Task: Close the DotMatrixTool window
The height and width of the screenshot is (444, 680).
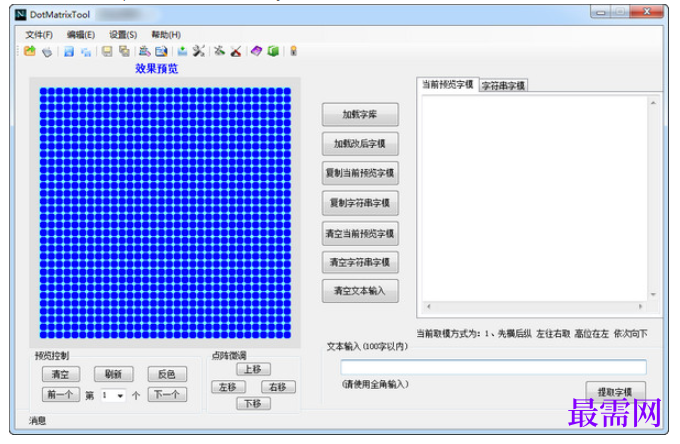Action: [647, 12]
